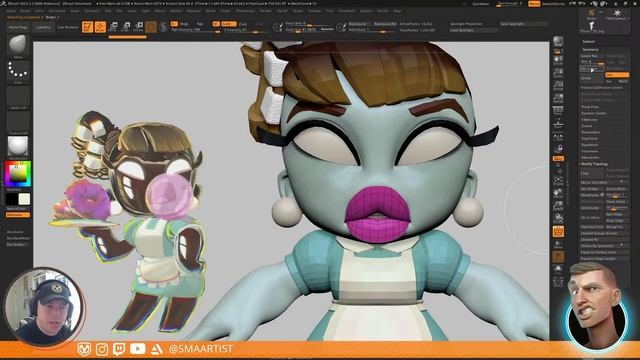The image size is (640, 360).
Task: Click the orange Menus button
Action: [534, 4]
